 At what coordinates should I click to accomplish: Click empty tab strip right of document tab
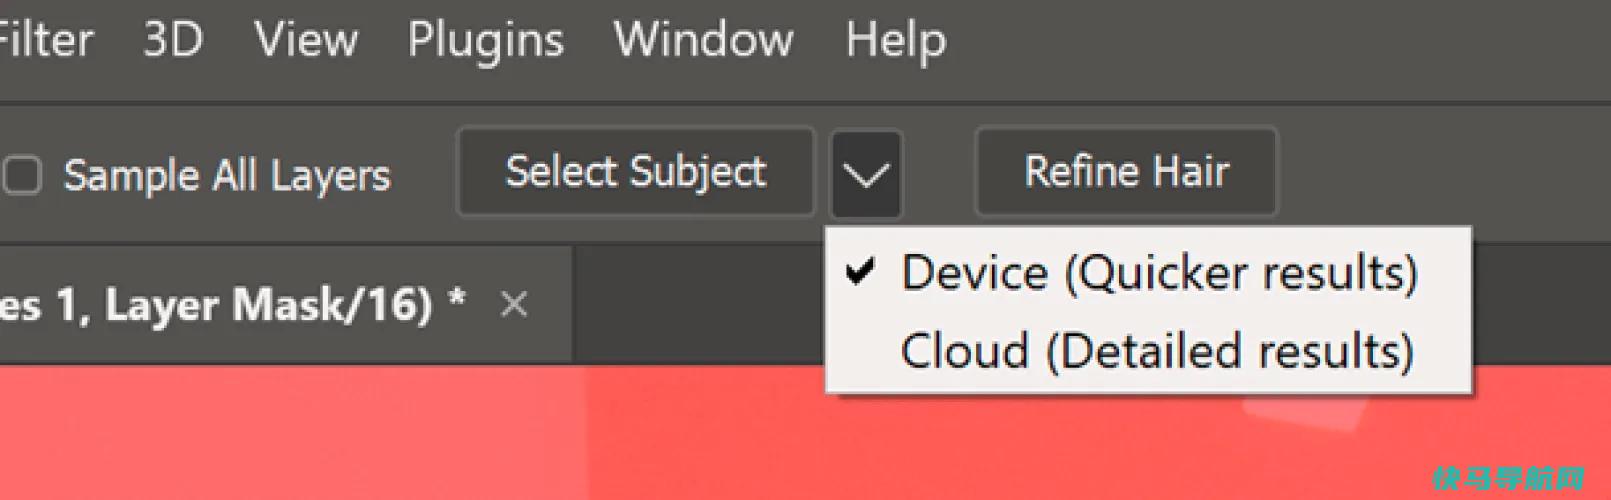pyautogui.click(x=698, y=304)
